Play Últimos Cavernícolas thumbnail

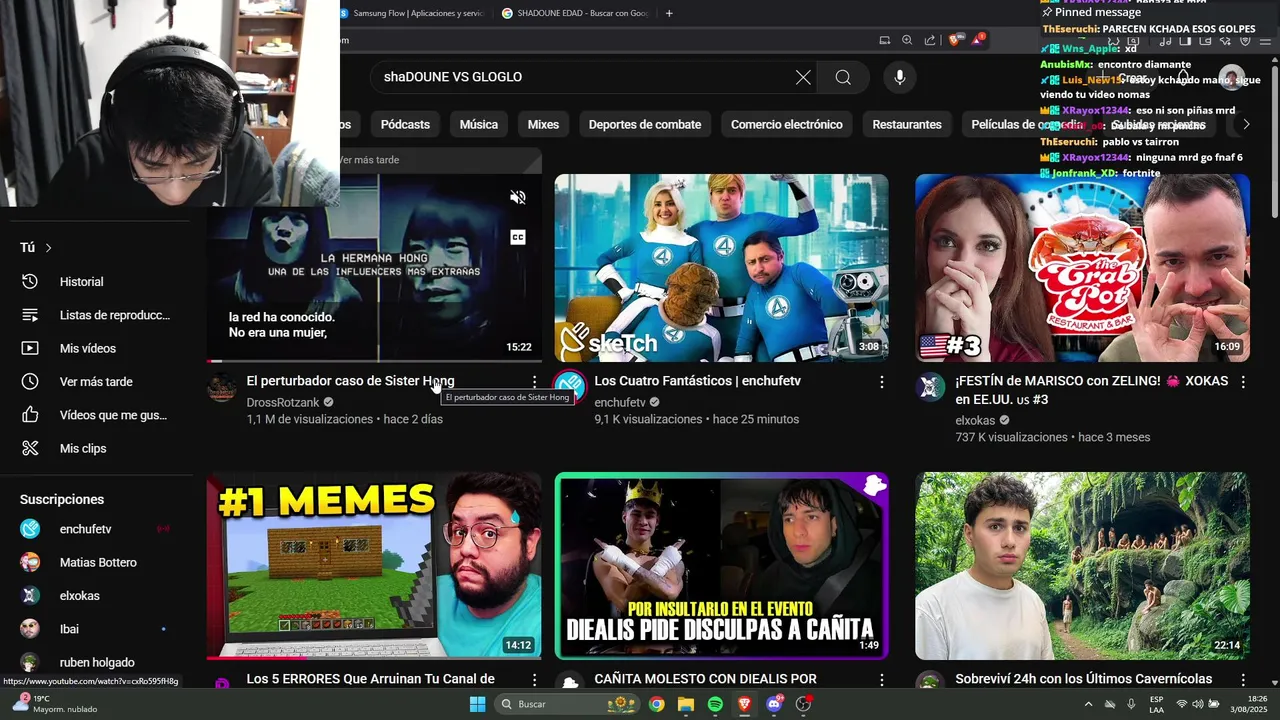click(x=1082, y=566)
